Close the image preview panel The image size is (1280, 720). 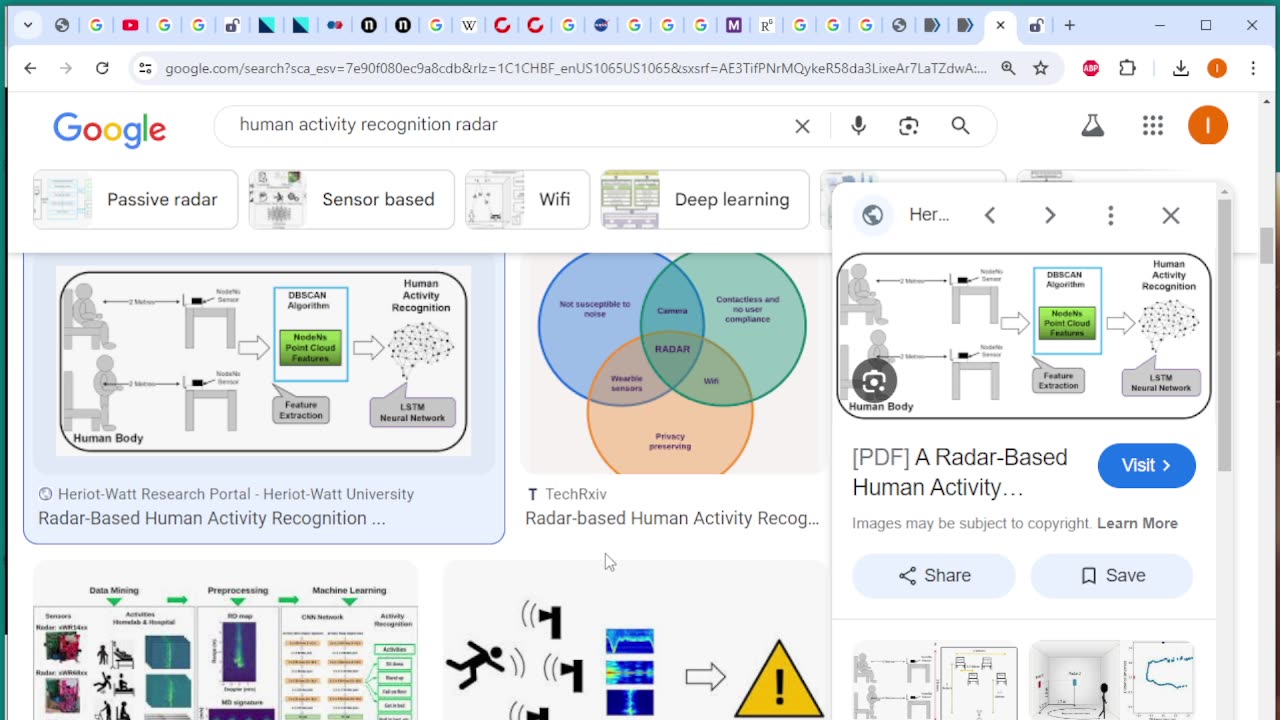[x=1171, y=215]
